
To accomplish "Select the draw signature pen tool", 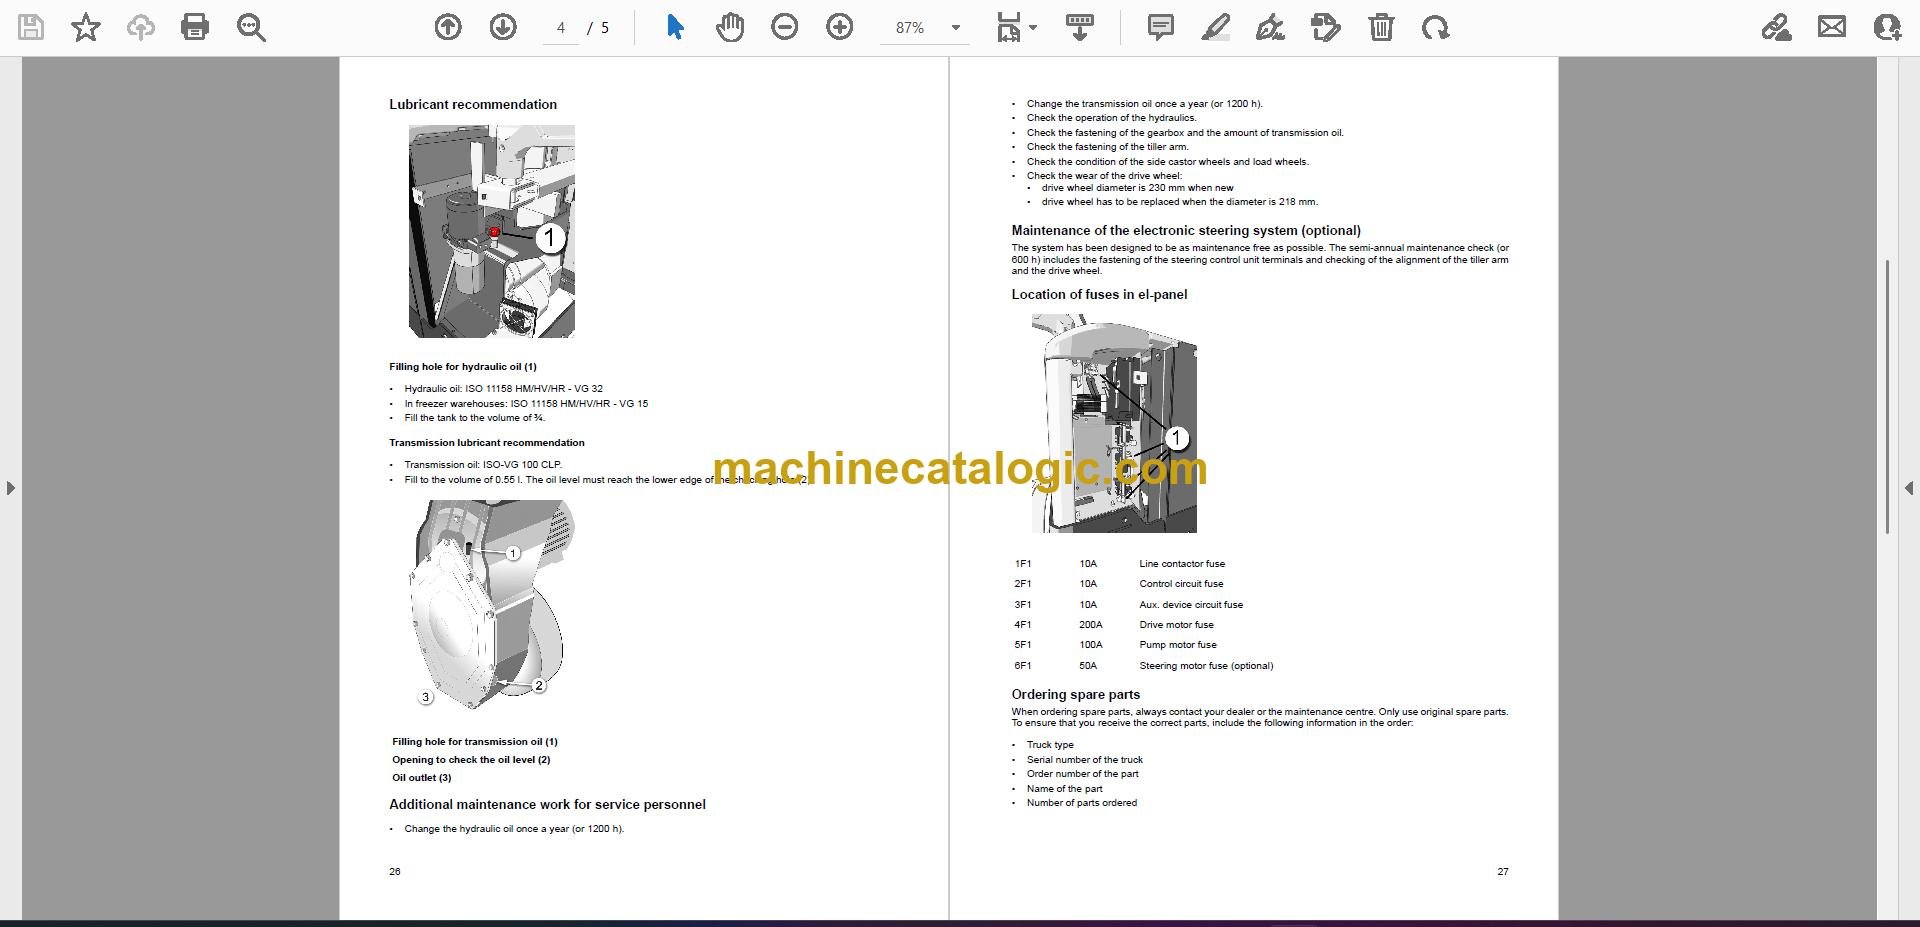I will (x=1270, y=27).
